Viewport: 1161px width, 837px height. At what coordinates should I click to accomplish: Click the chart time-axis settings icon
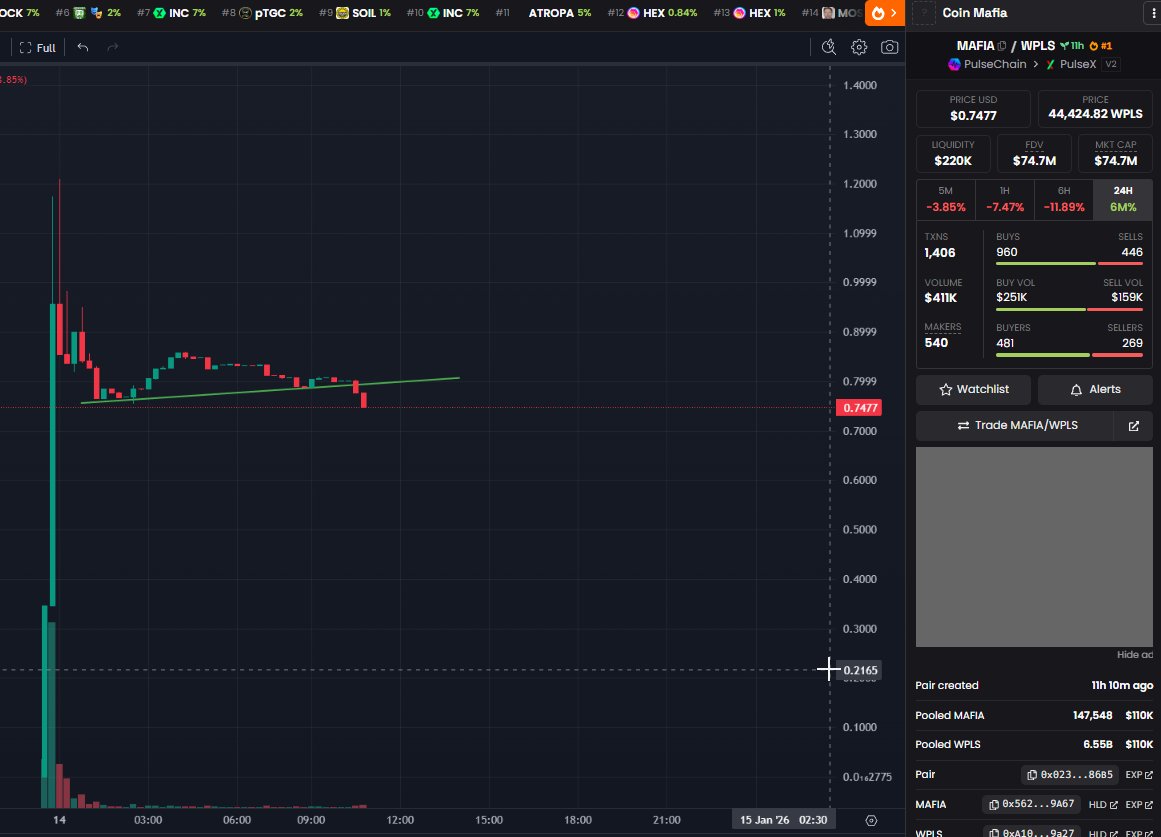(871, 820)
